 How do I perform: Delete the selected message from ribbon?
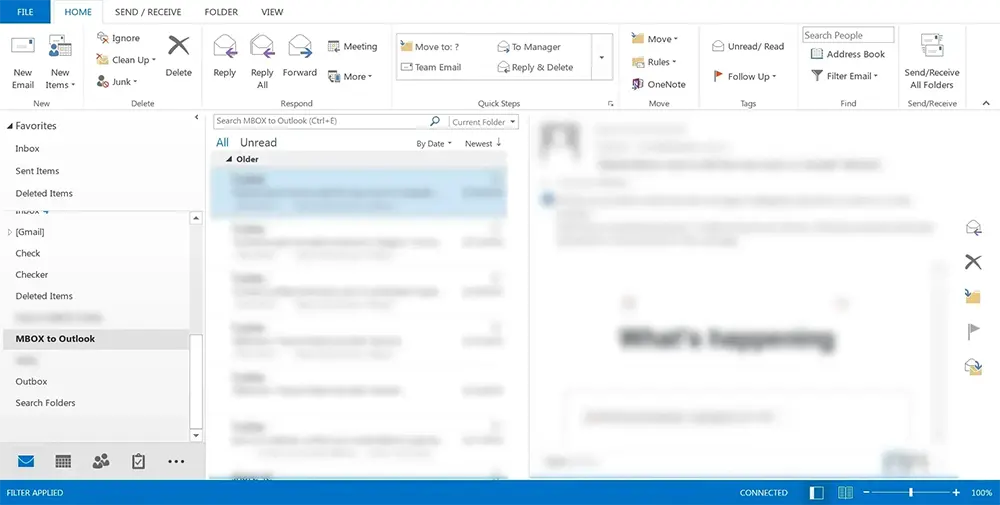click(179, 56)
